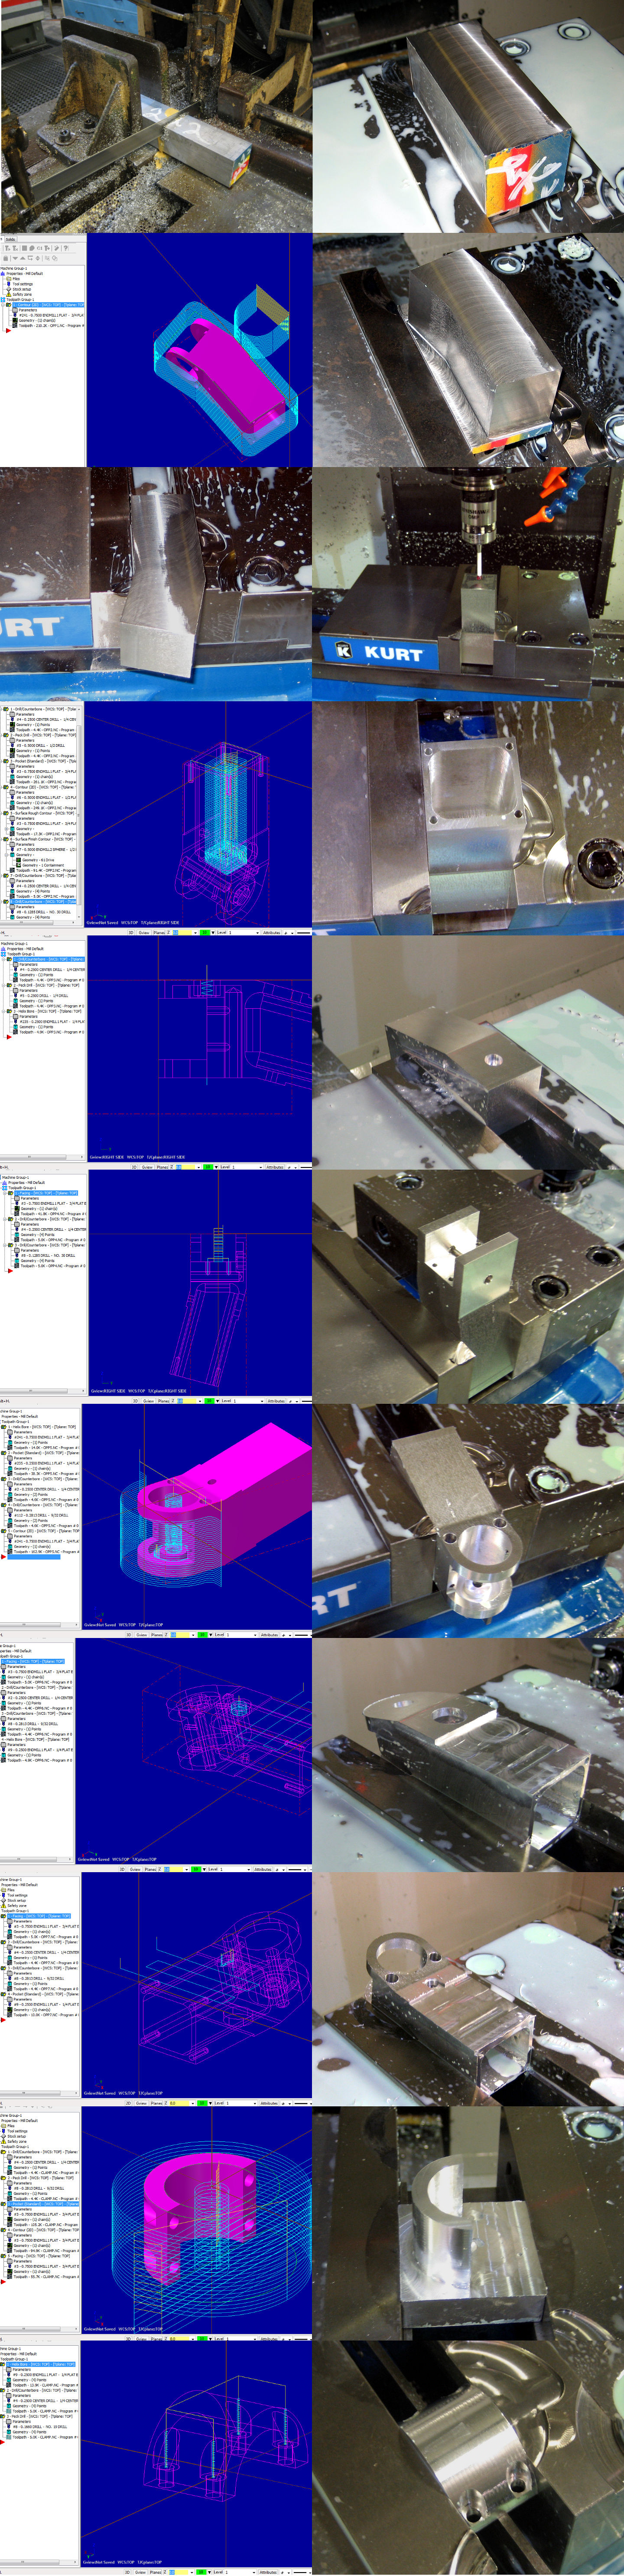Click the geometry icon beside Geometry - (1) chain(s) under 1 - Contour (2D)

click(x=16, y=321)
